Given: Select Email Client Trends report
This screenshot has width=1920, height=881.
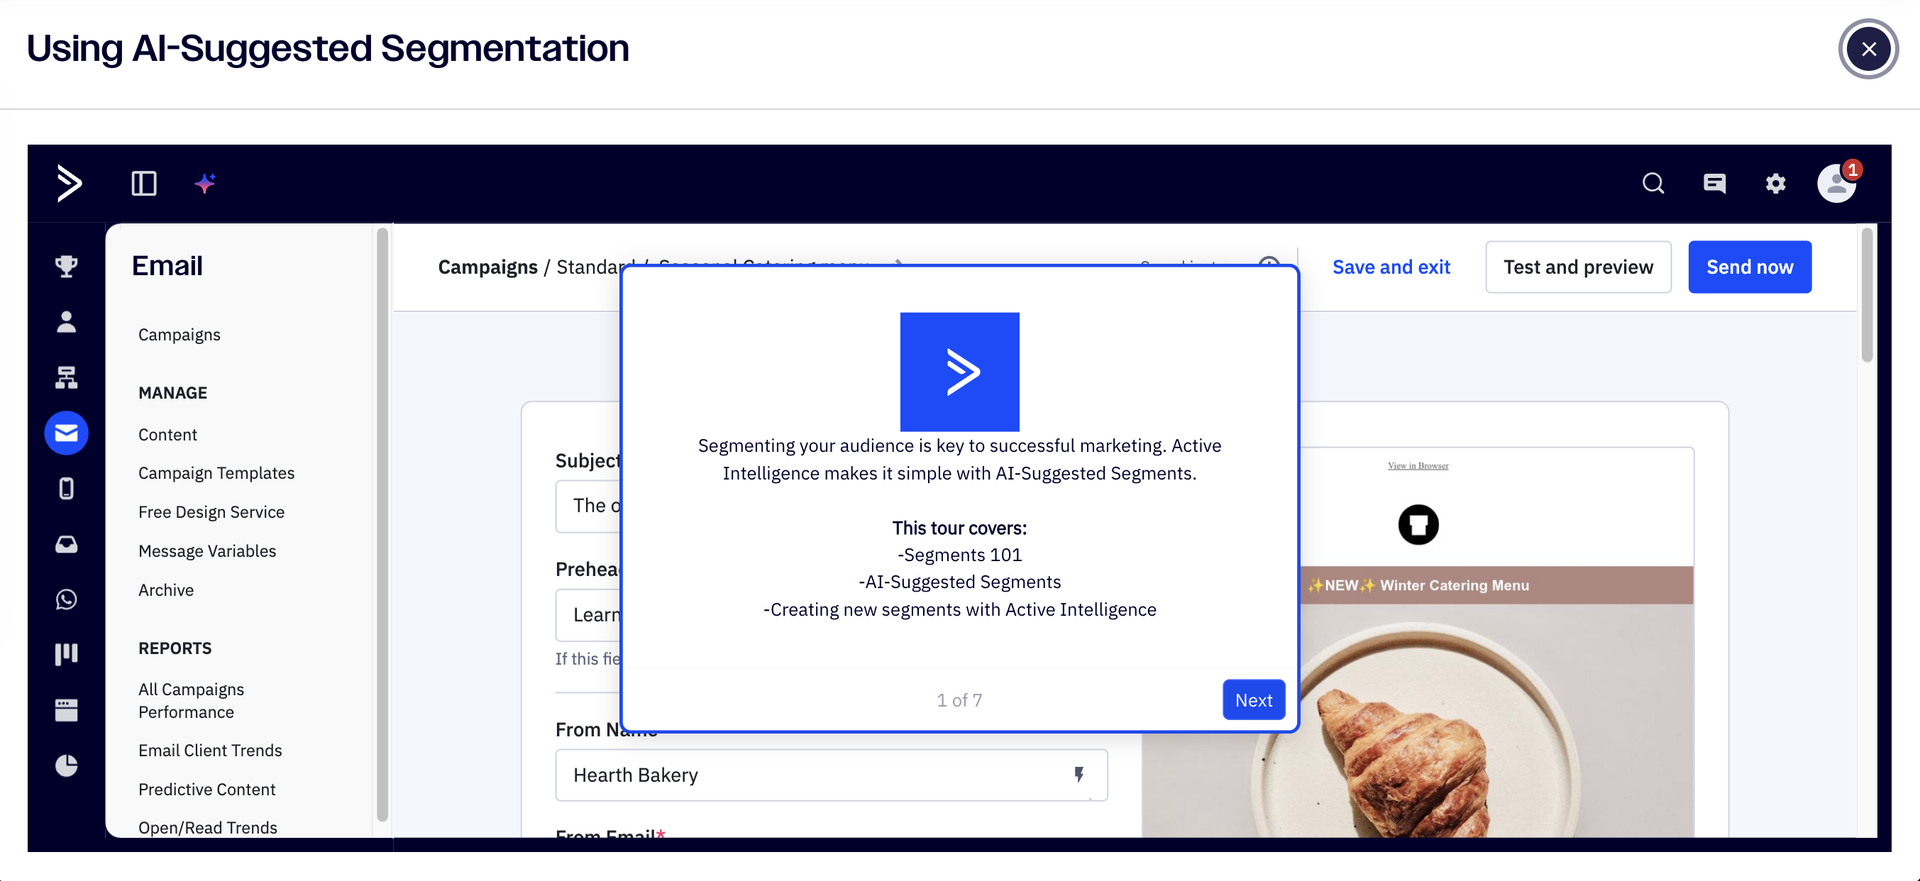Looking at the screenshot, I should pyautogui.click(x=210, y=750).
